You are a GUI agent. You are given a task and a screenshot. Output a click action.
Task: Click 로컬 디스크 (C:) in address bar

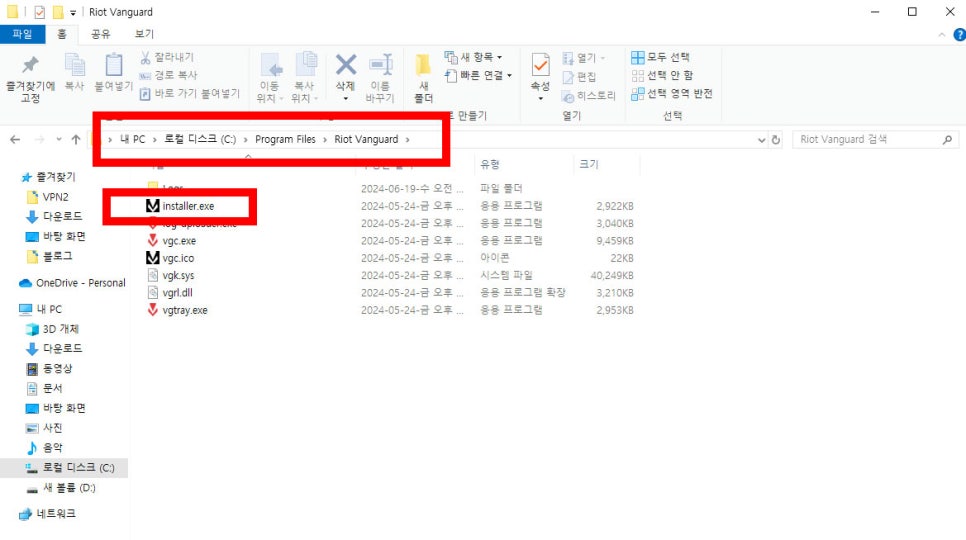coord(200,139)
